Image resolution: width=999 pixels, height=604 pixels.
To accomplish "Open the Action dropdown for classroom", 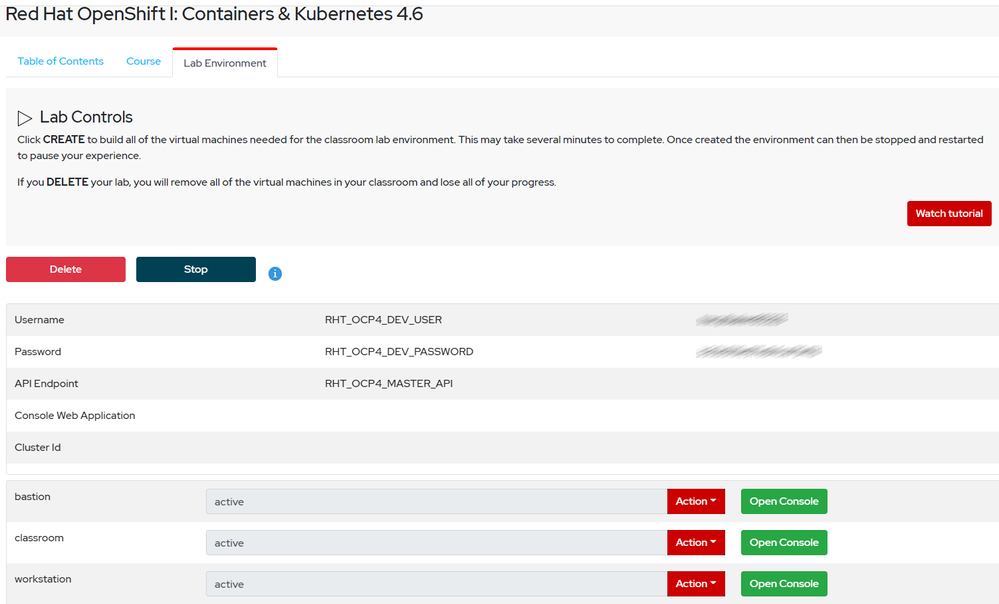I will pos(696,543).
